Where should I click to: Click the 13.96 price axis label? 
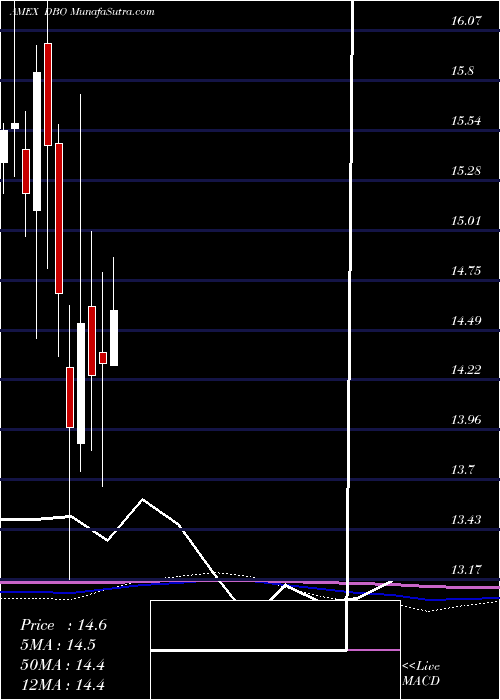(467, 420)
